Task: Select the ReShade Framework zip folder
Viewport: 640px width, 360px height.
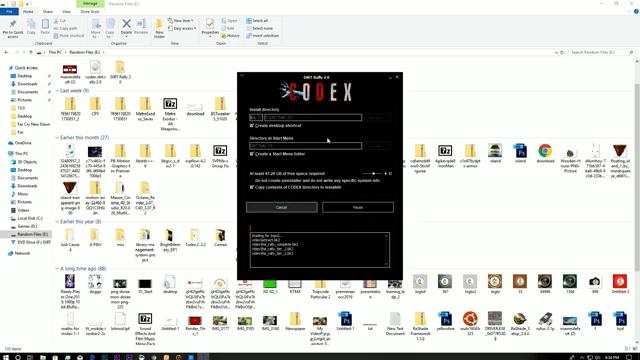Action: coord(420,326)
